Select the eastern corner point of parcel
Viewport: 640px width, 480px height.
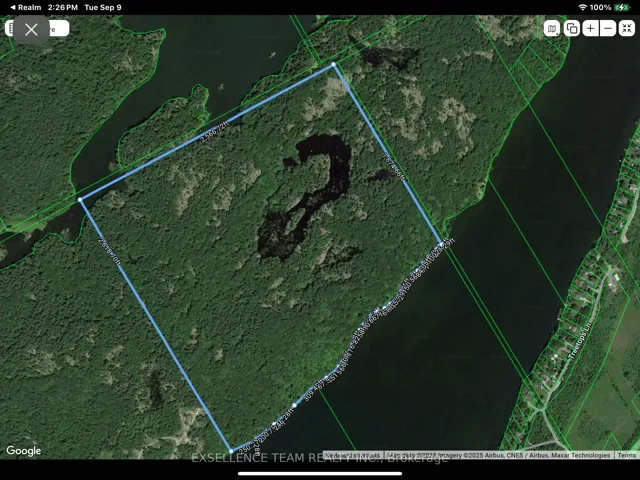coord(442,241)
